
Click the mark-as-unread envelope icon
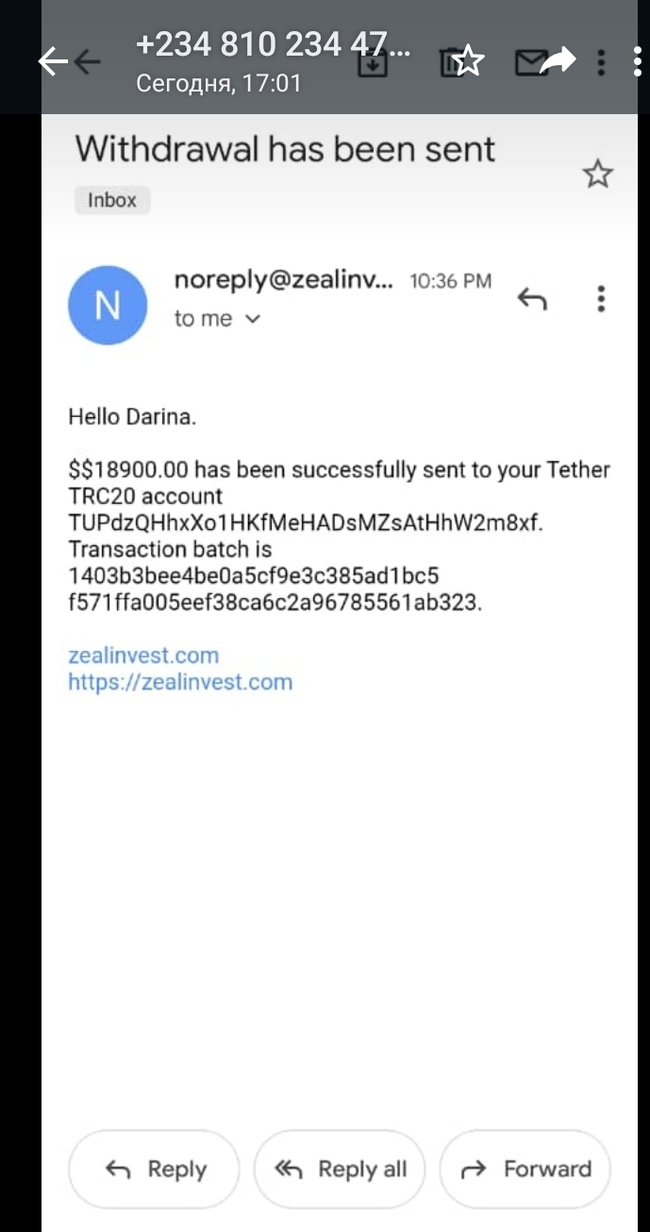526,63
